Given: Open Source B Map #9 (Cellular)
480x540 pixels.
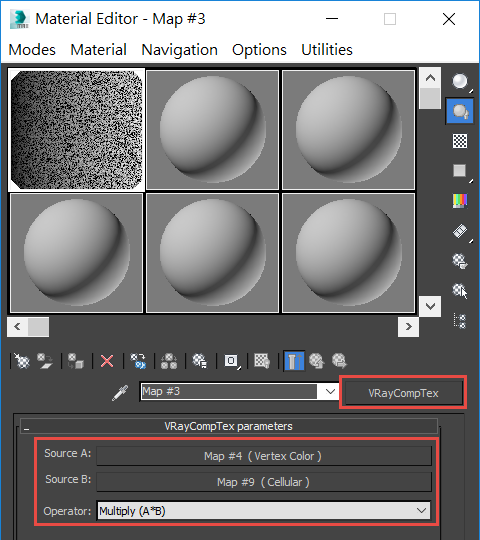Looking at the screenshot, I should [x=264, y=482].
